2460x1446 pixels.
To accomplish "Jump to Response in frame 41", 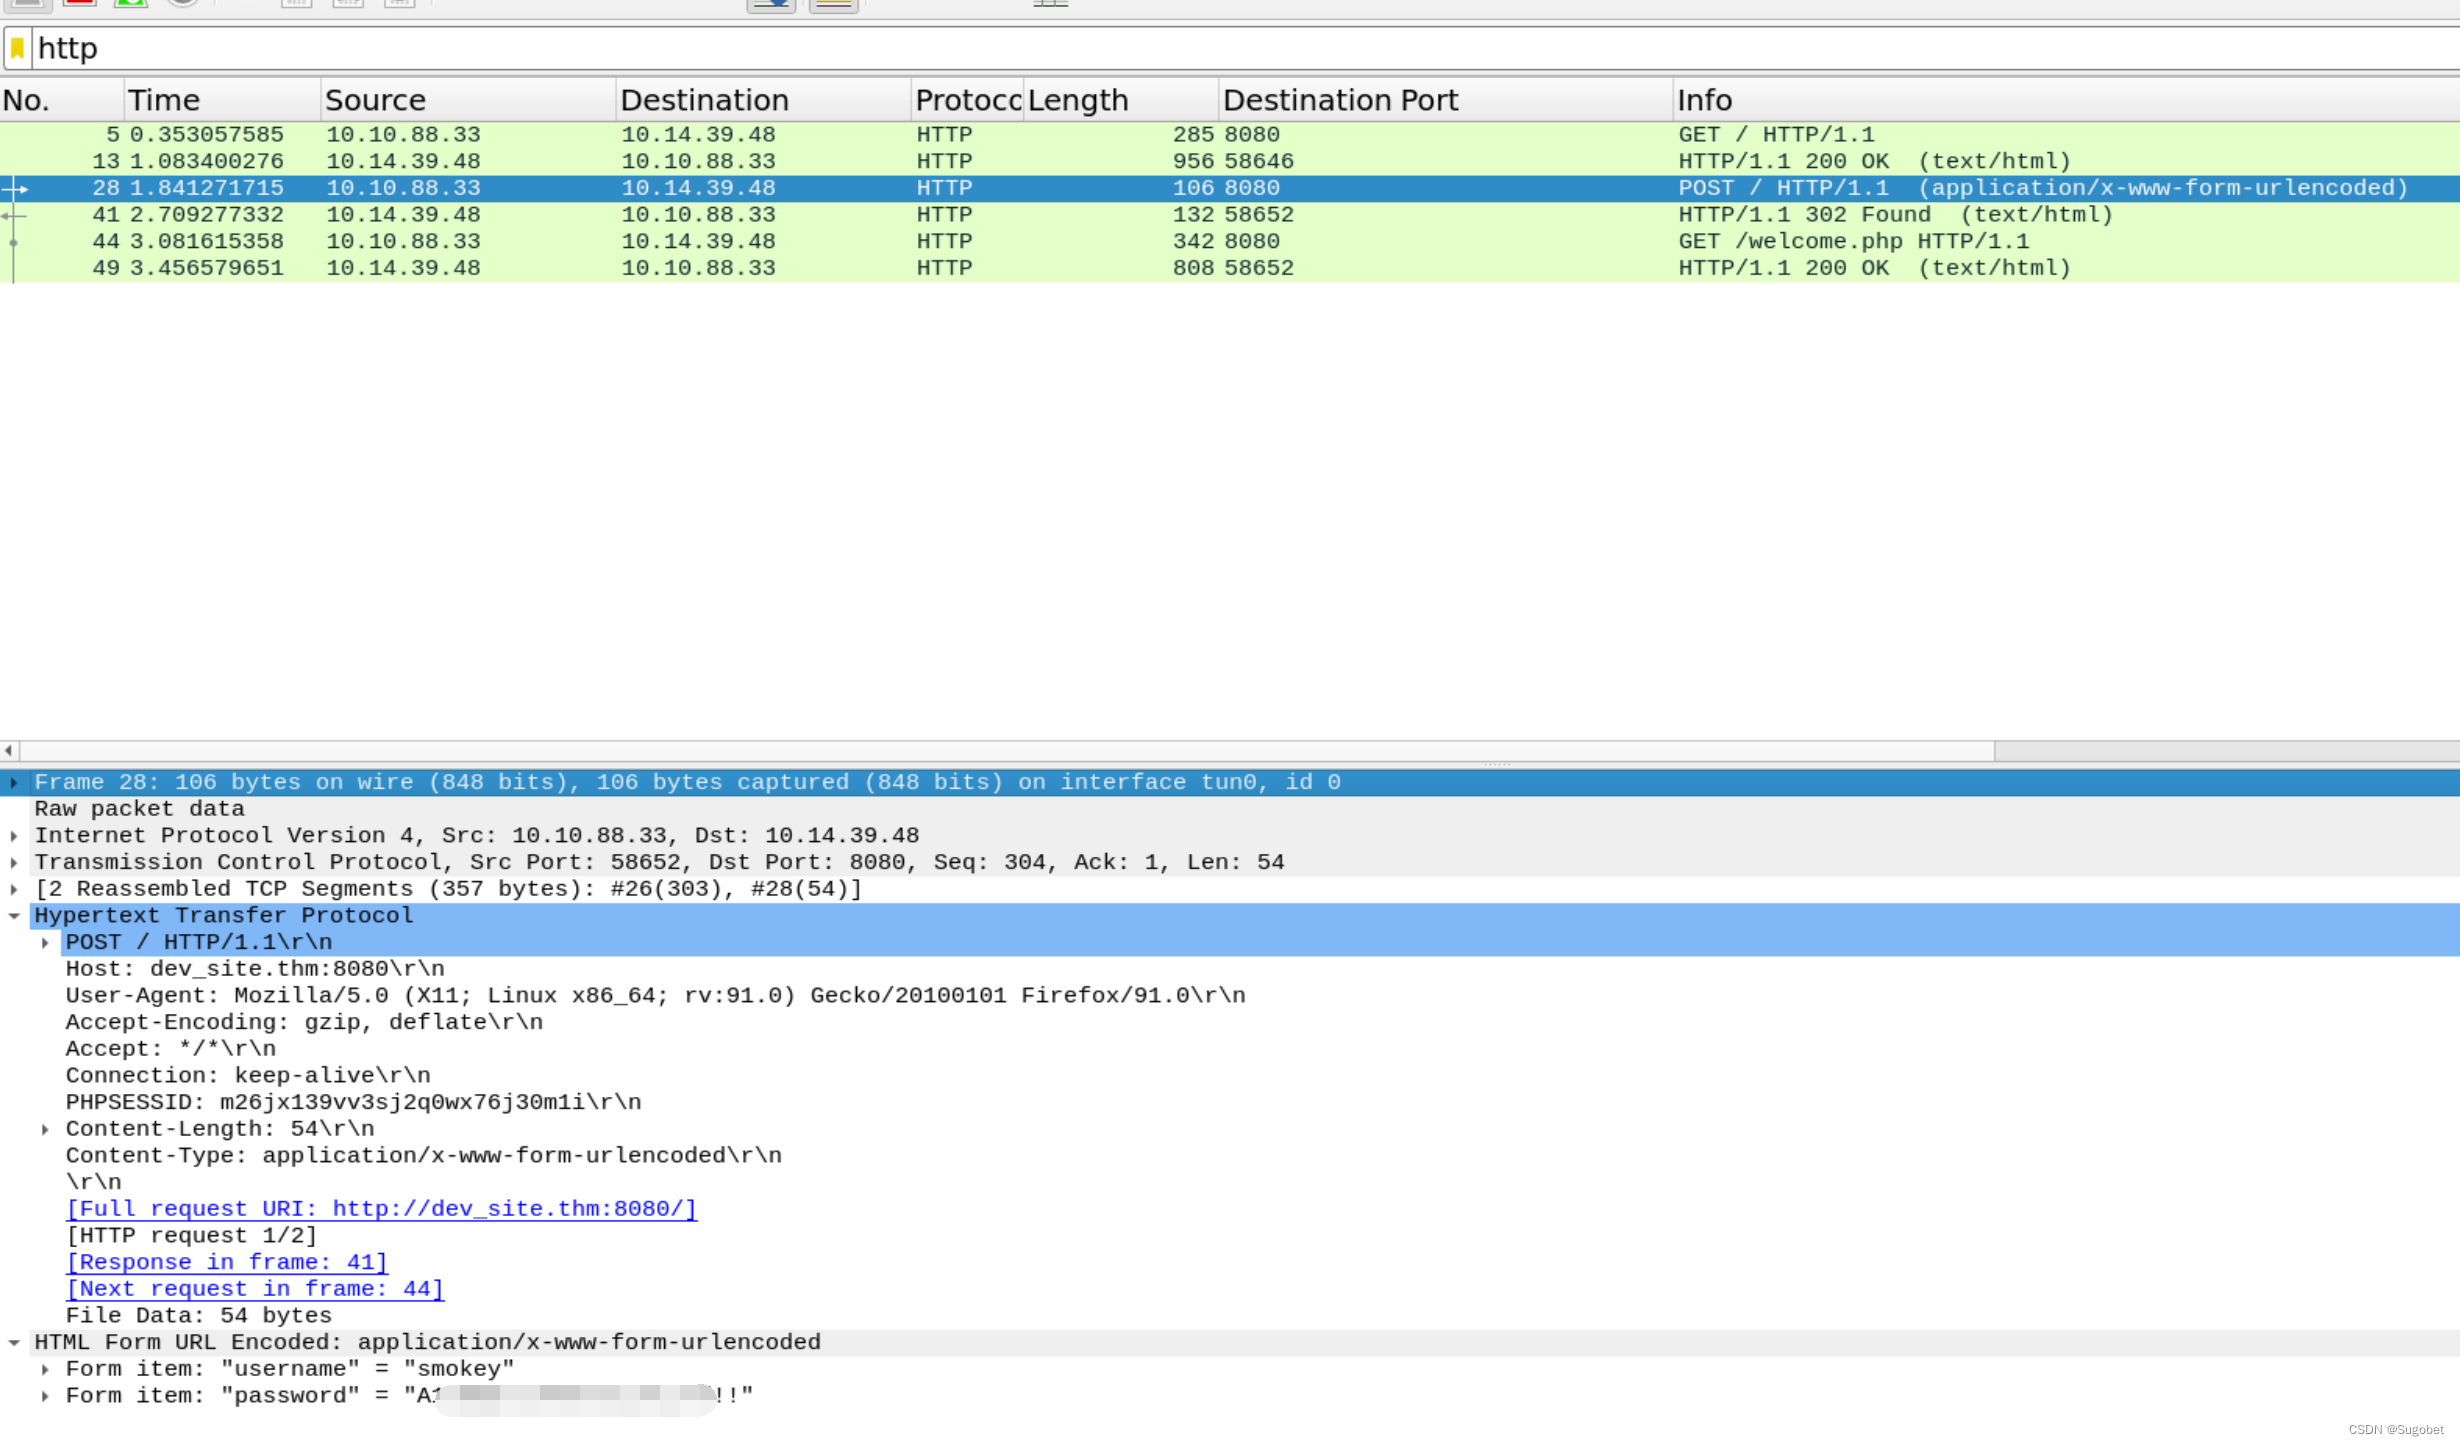I will click(226, 1262).
